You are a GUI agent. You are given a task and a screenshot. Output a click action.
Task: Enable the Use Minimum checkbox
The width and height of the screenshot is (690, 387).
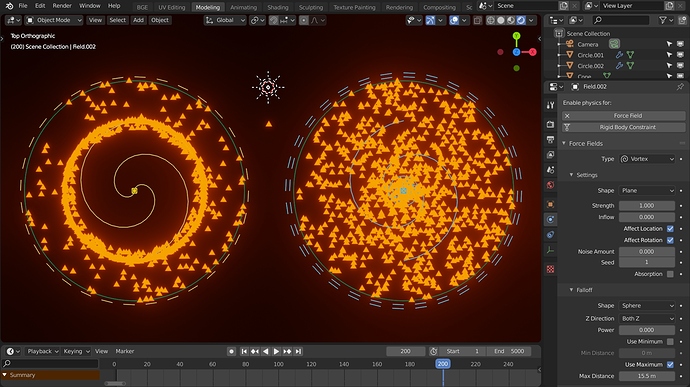coord(670,342)
